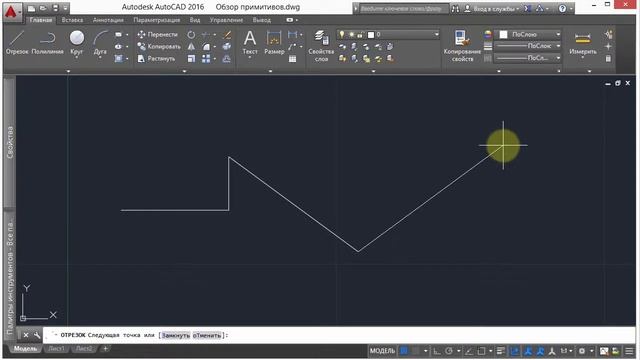
Task: Open the Вставка ribbon tab
Action: pos(72,20)
